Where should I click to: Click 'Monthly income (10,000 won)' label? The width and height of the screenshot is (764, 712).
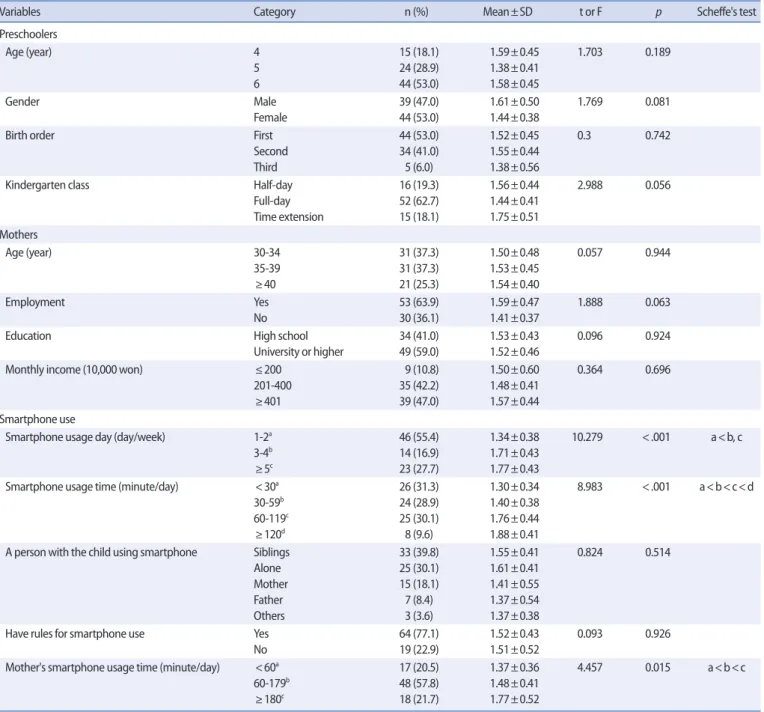point(74,369)
